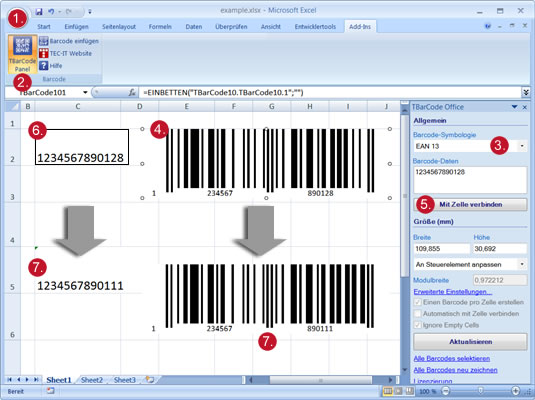Screen dimensions: 535x400
Task: Toggle Einen Barcode pro Zelle erstellen checkbox
Action: 417,302
